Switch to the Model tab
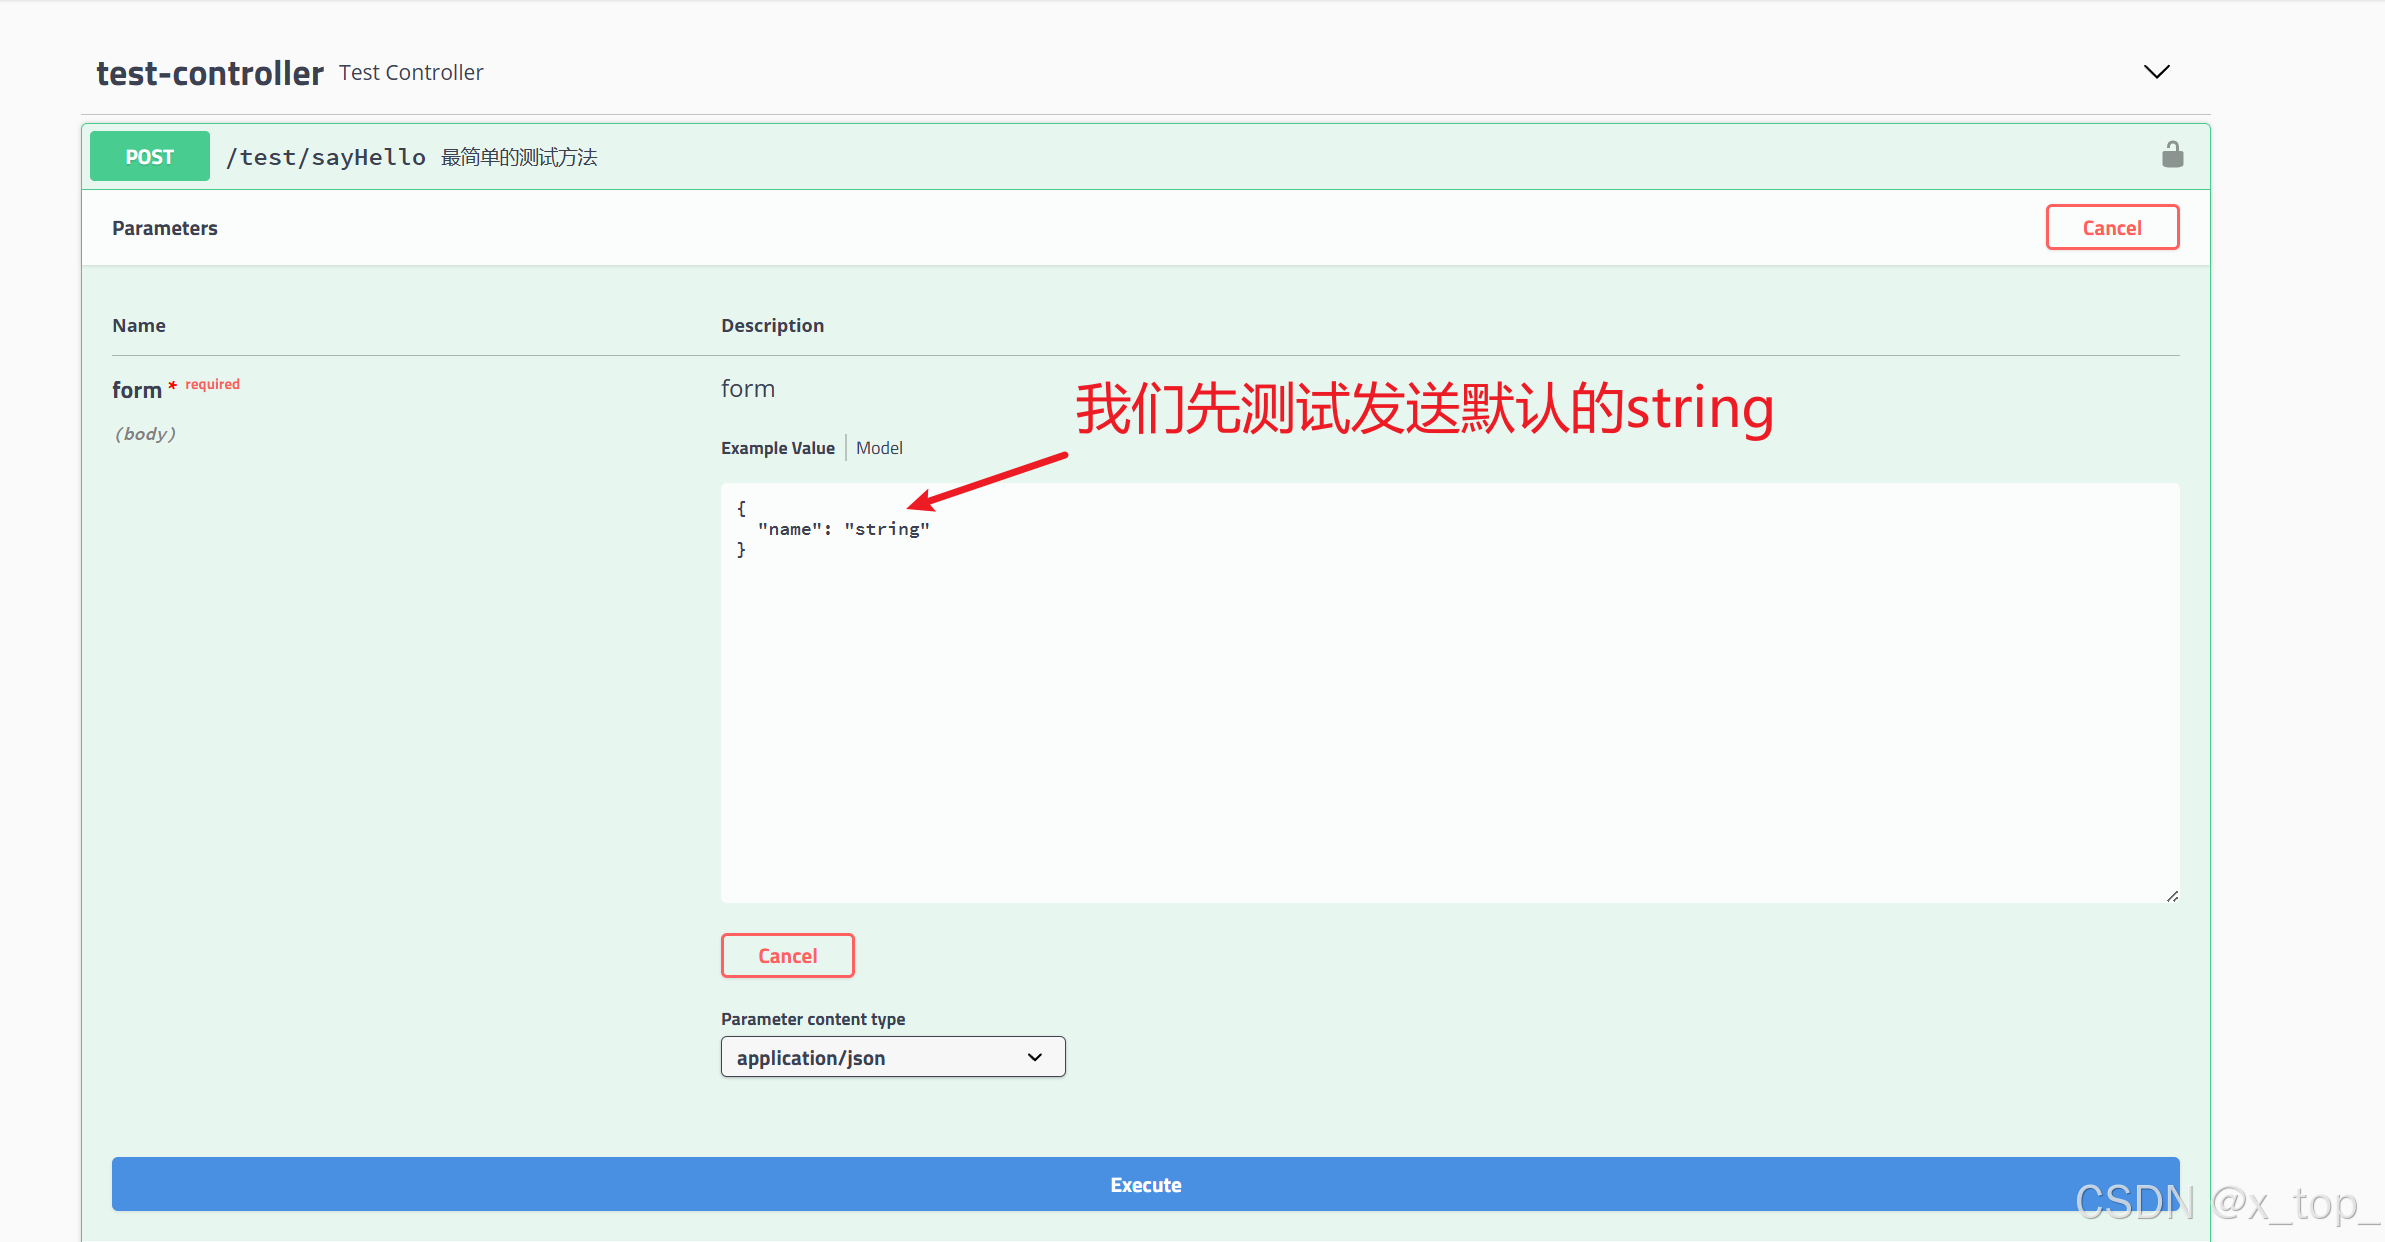 click(879, 448)
